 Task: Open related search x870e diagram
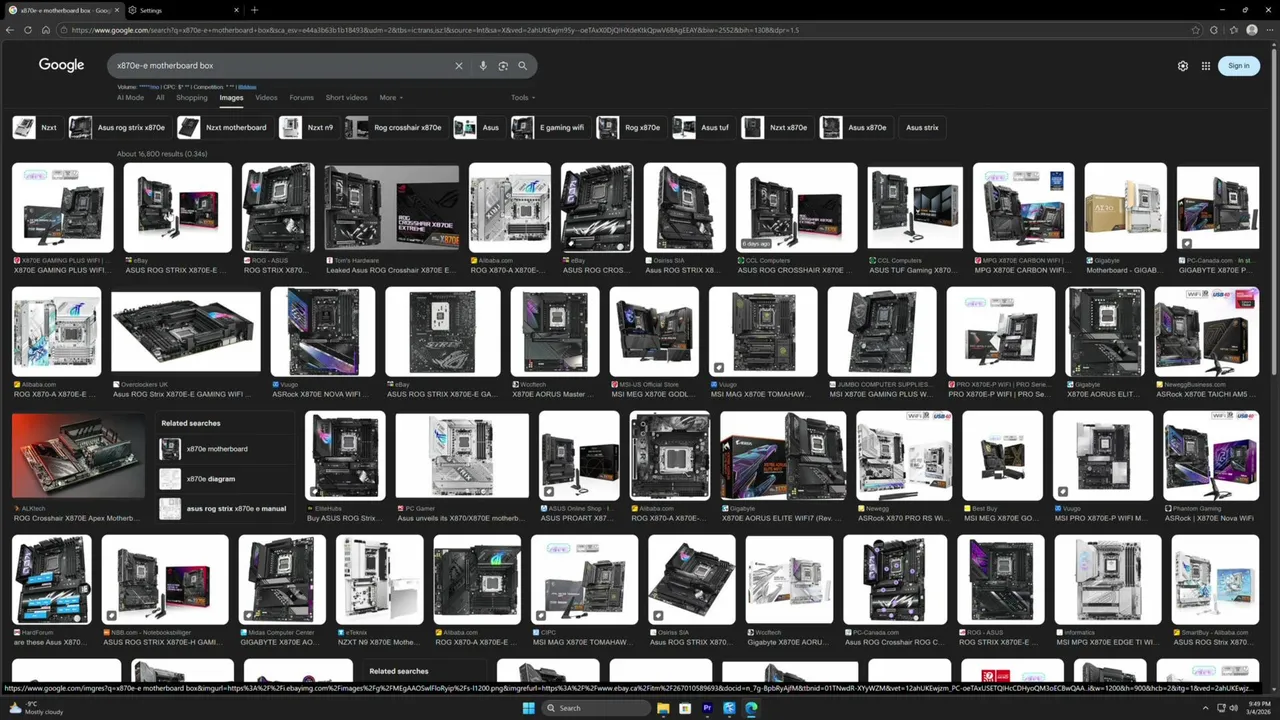224,479
